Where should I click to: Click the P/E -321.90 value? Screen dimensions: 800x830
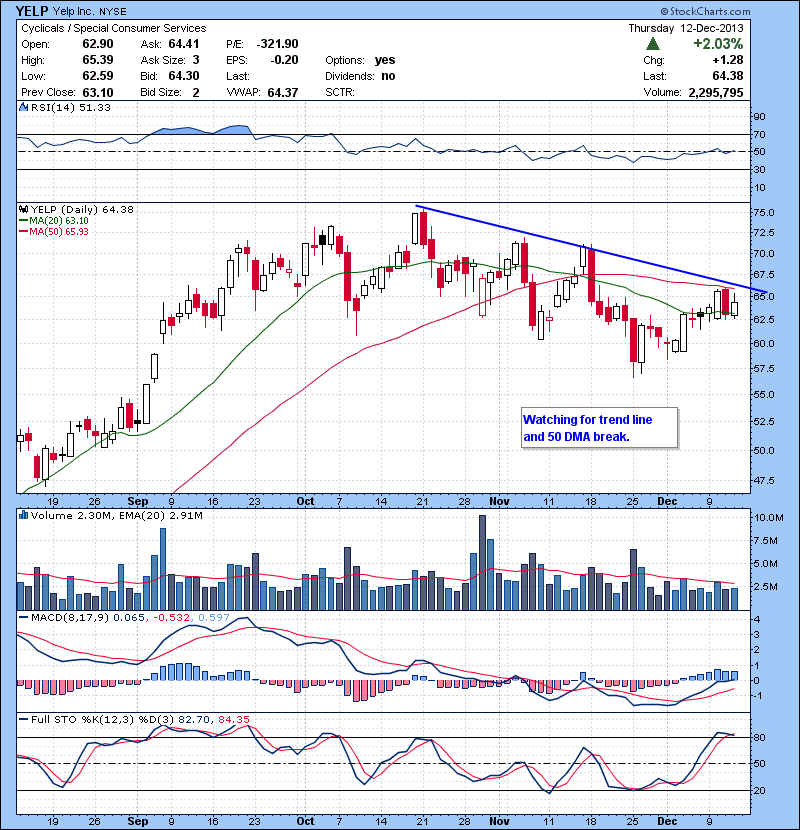click(x=277, y=44)
